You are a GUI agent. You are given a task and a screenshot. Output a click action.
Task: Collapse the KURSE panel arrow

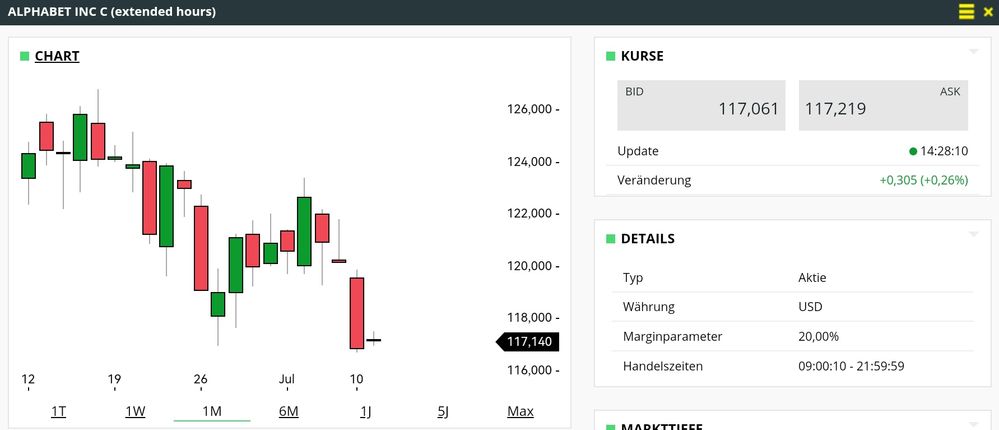[973, 51]
